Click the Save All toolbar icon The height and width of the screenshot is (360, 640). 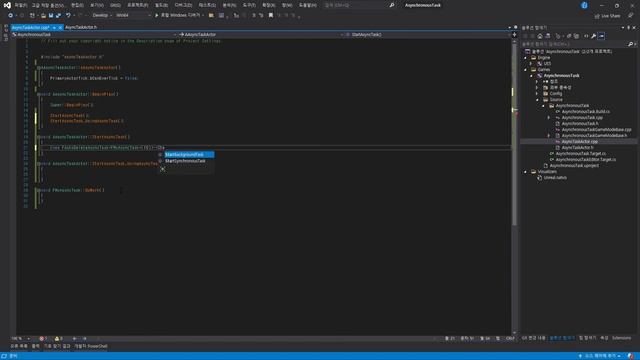(x=58, y=15)
